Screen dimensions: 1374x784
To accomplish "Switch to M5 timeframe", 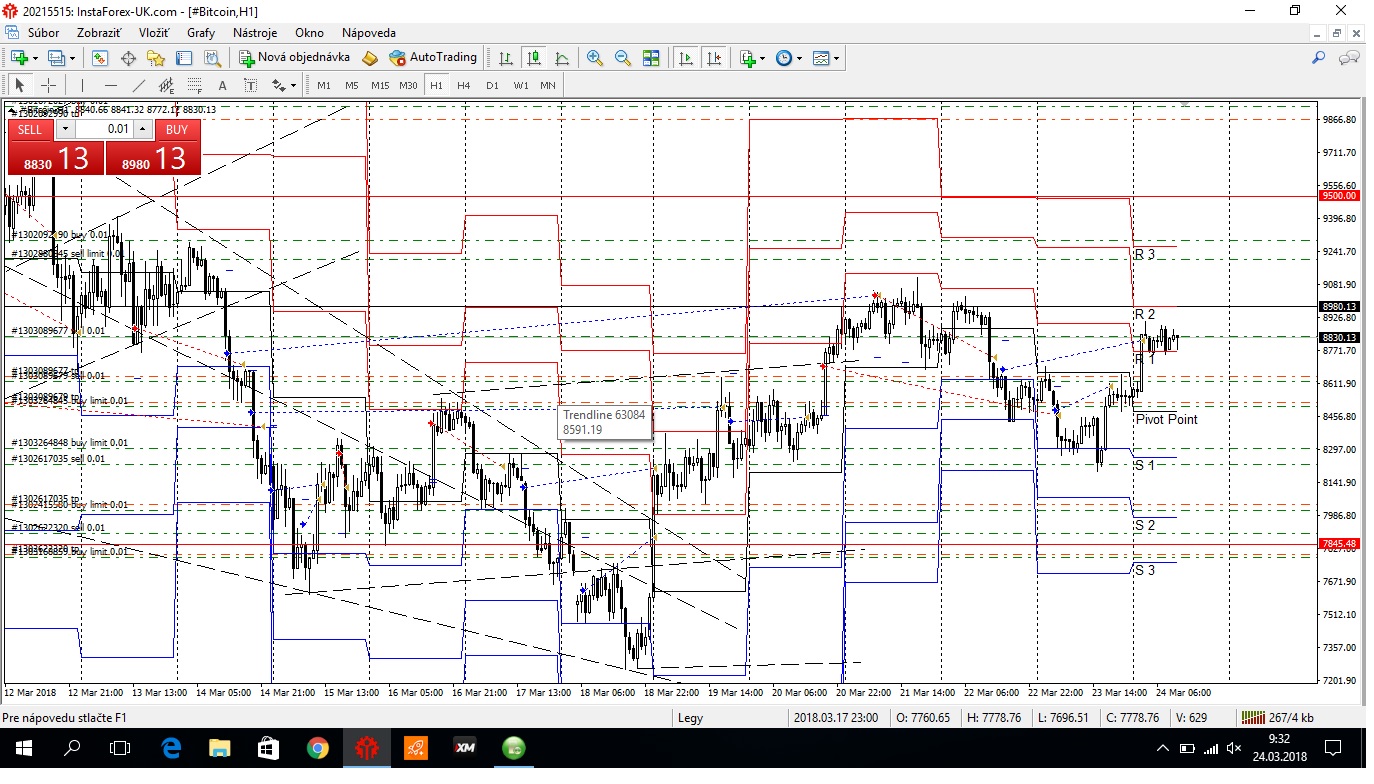I will [x=352, y=85].
